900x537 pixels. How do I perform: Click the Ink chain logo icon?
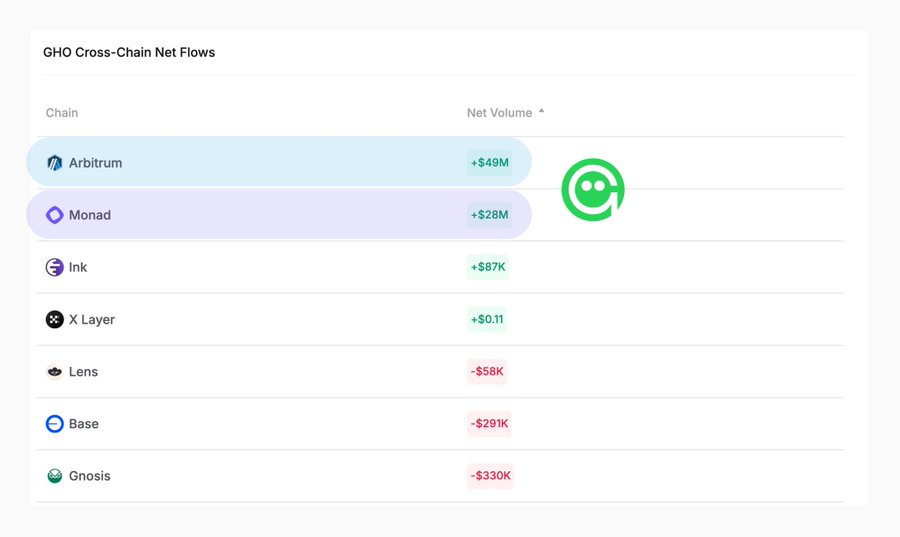point(55,267)
